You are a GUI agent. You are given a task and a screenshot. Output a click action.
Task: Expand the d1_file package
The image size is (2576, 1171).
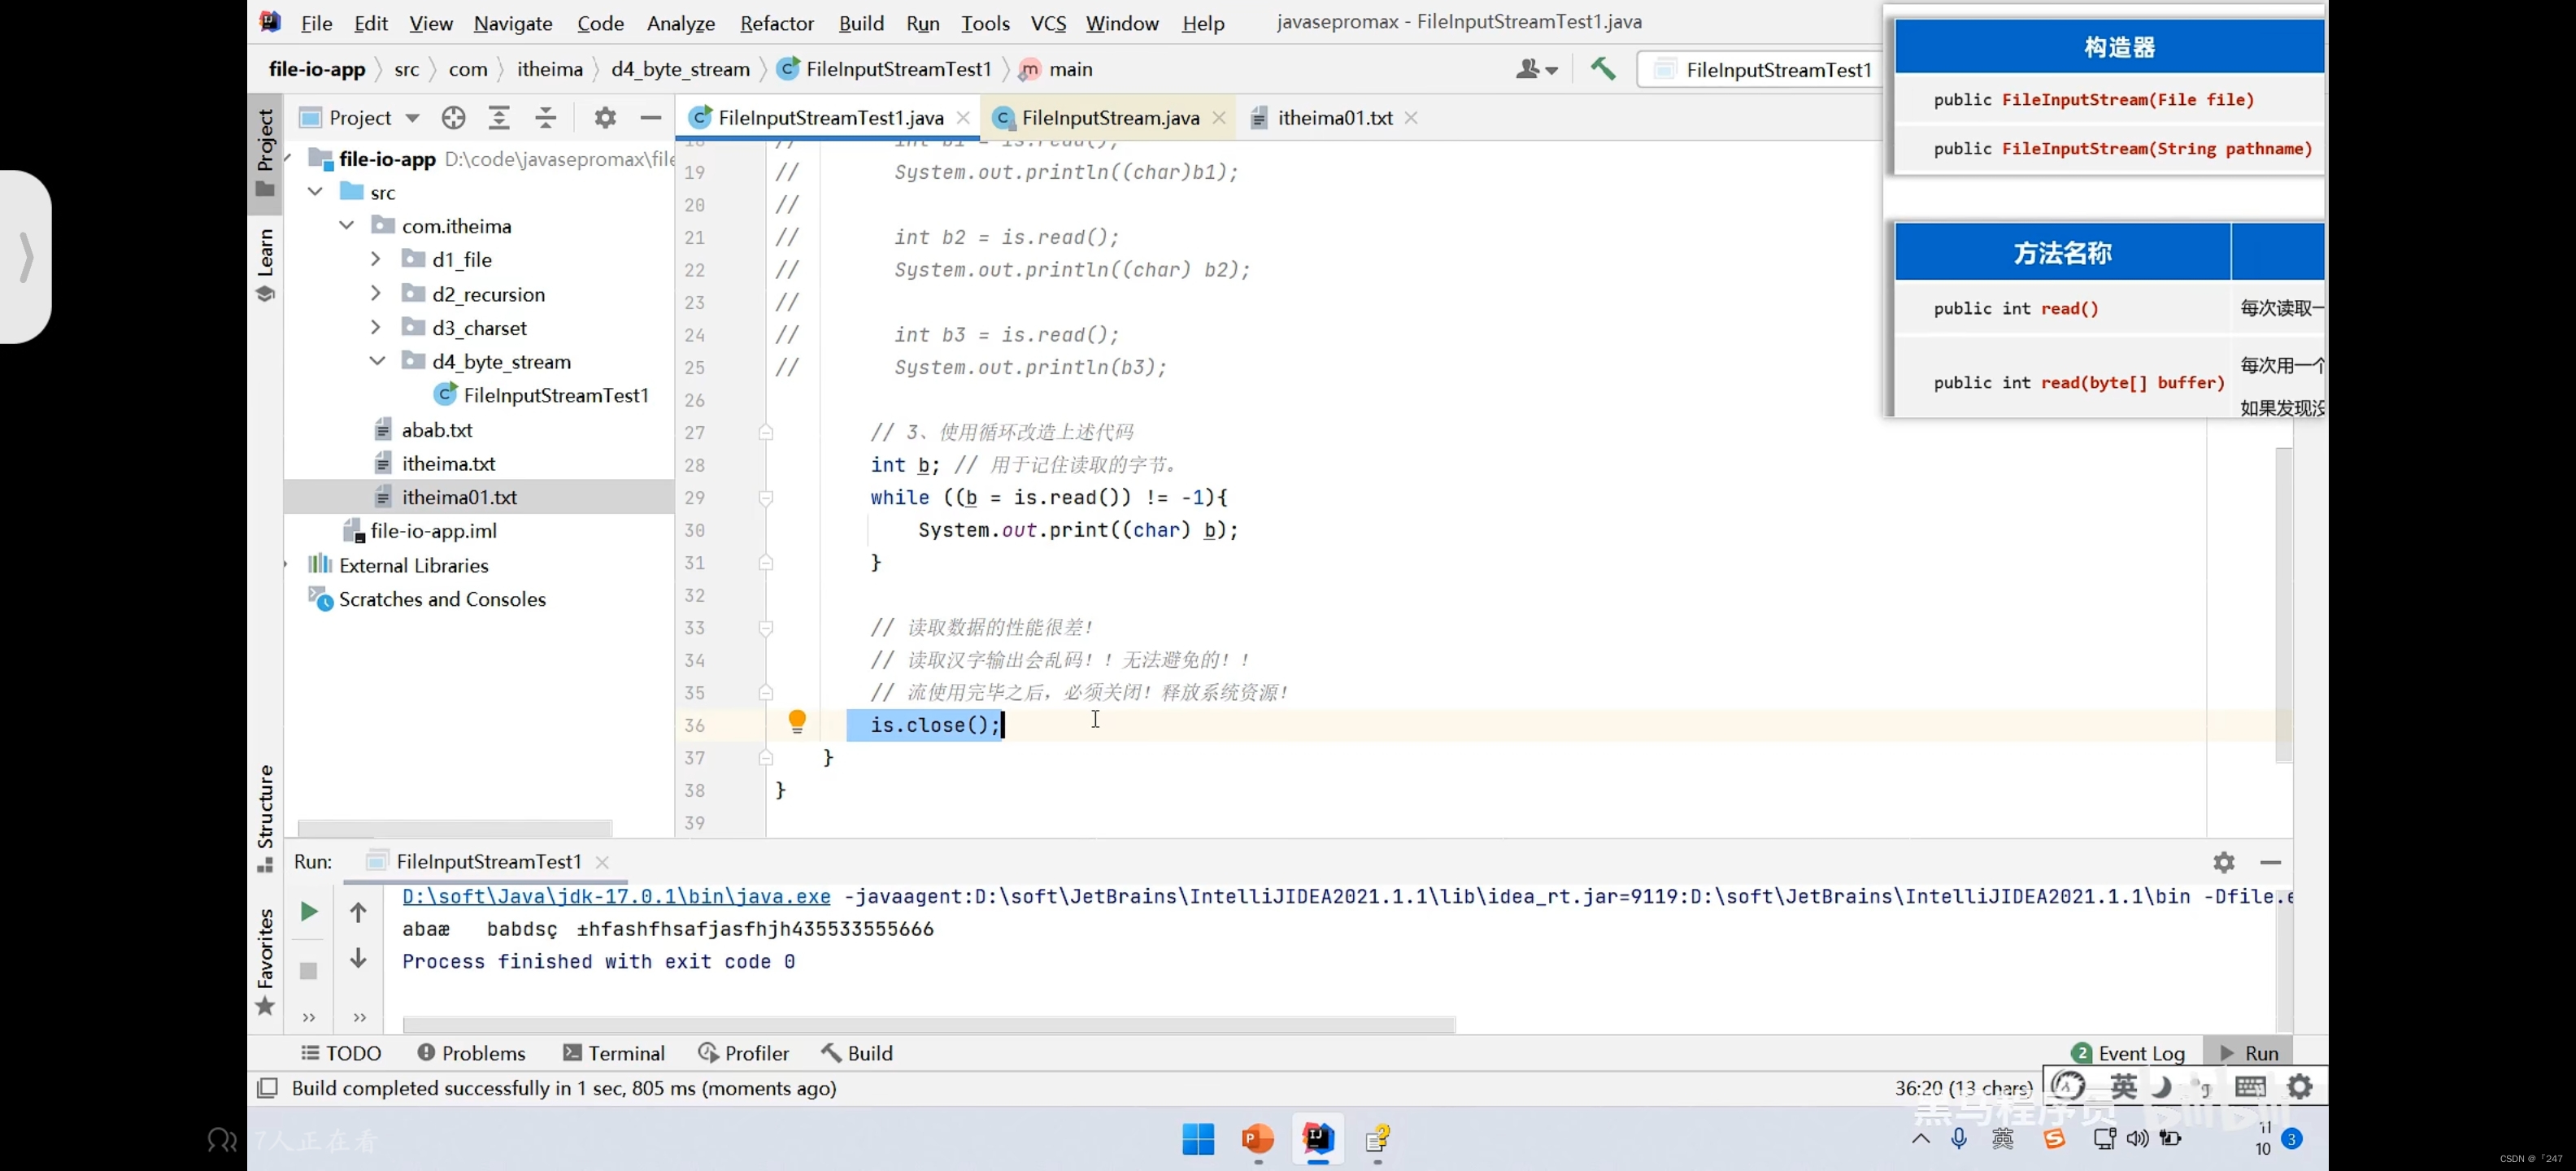click(x=376, y=259)
